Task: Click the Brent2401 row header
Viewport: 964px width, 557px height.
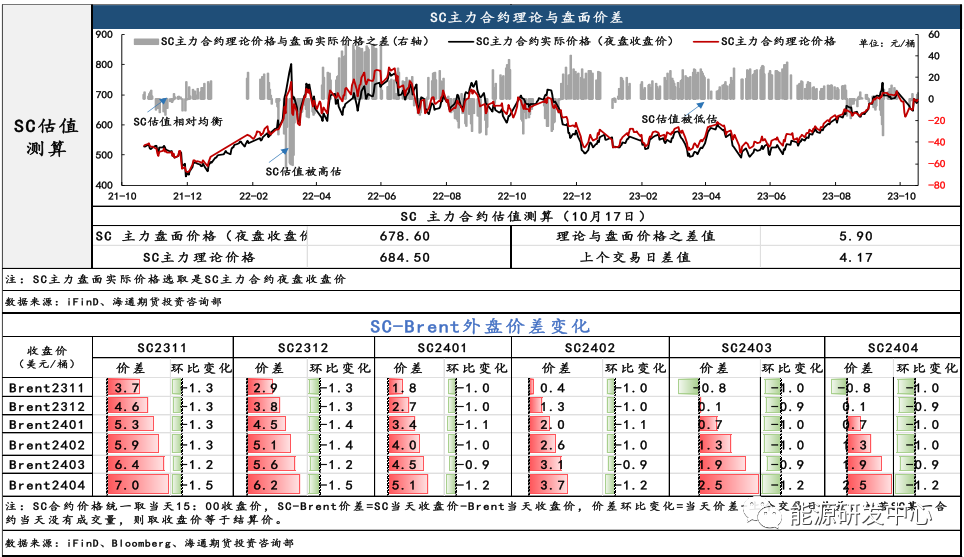Action: pos(47,425)
